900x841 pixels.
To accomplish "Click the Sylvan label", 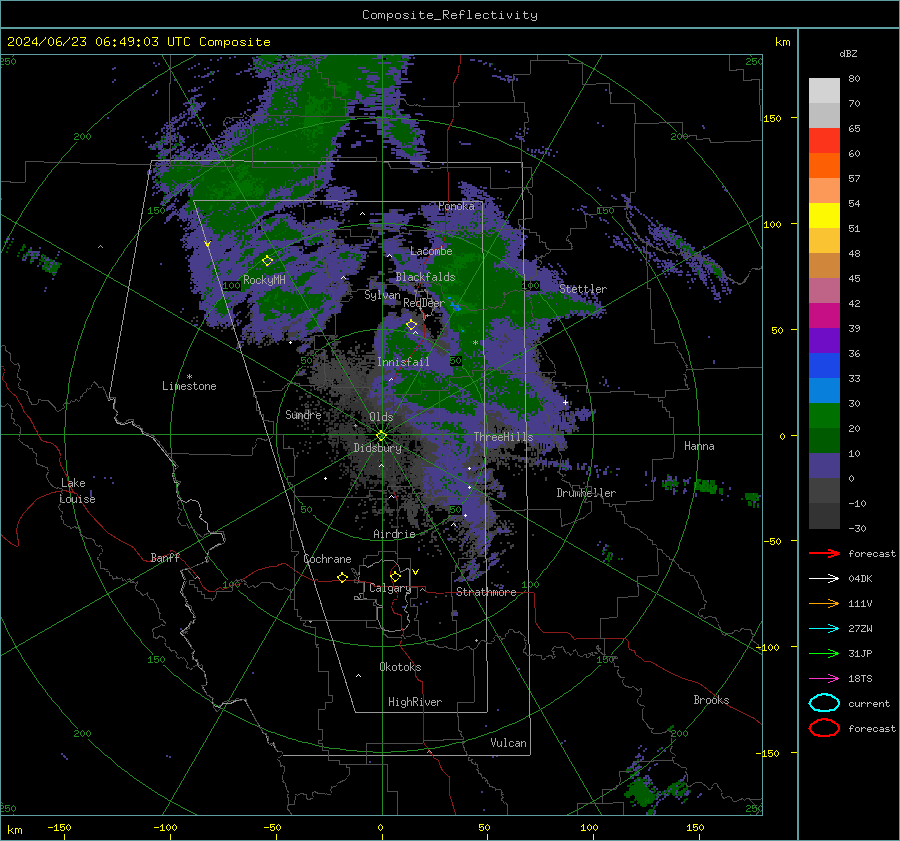I will (x=382, y=296).
